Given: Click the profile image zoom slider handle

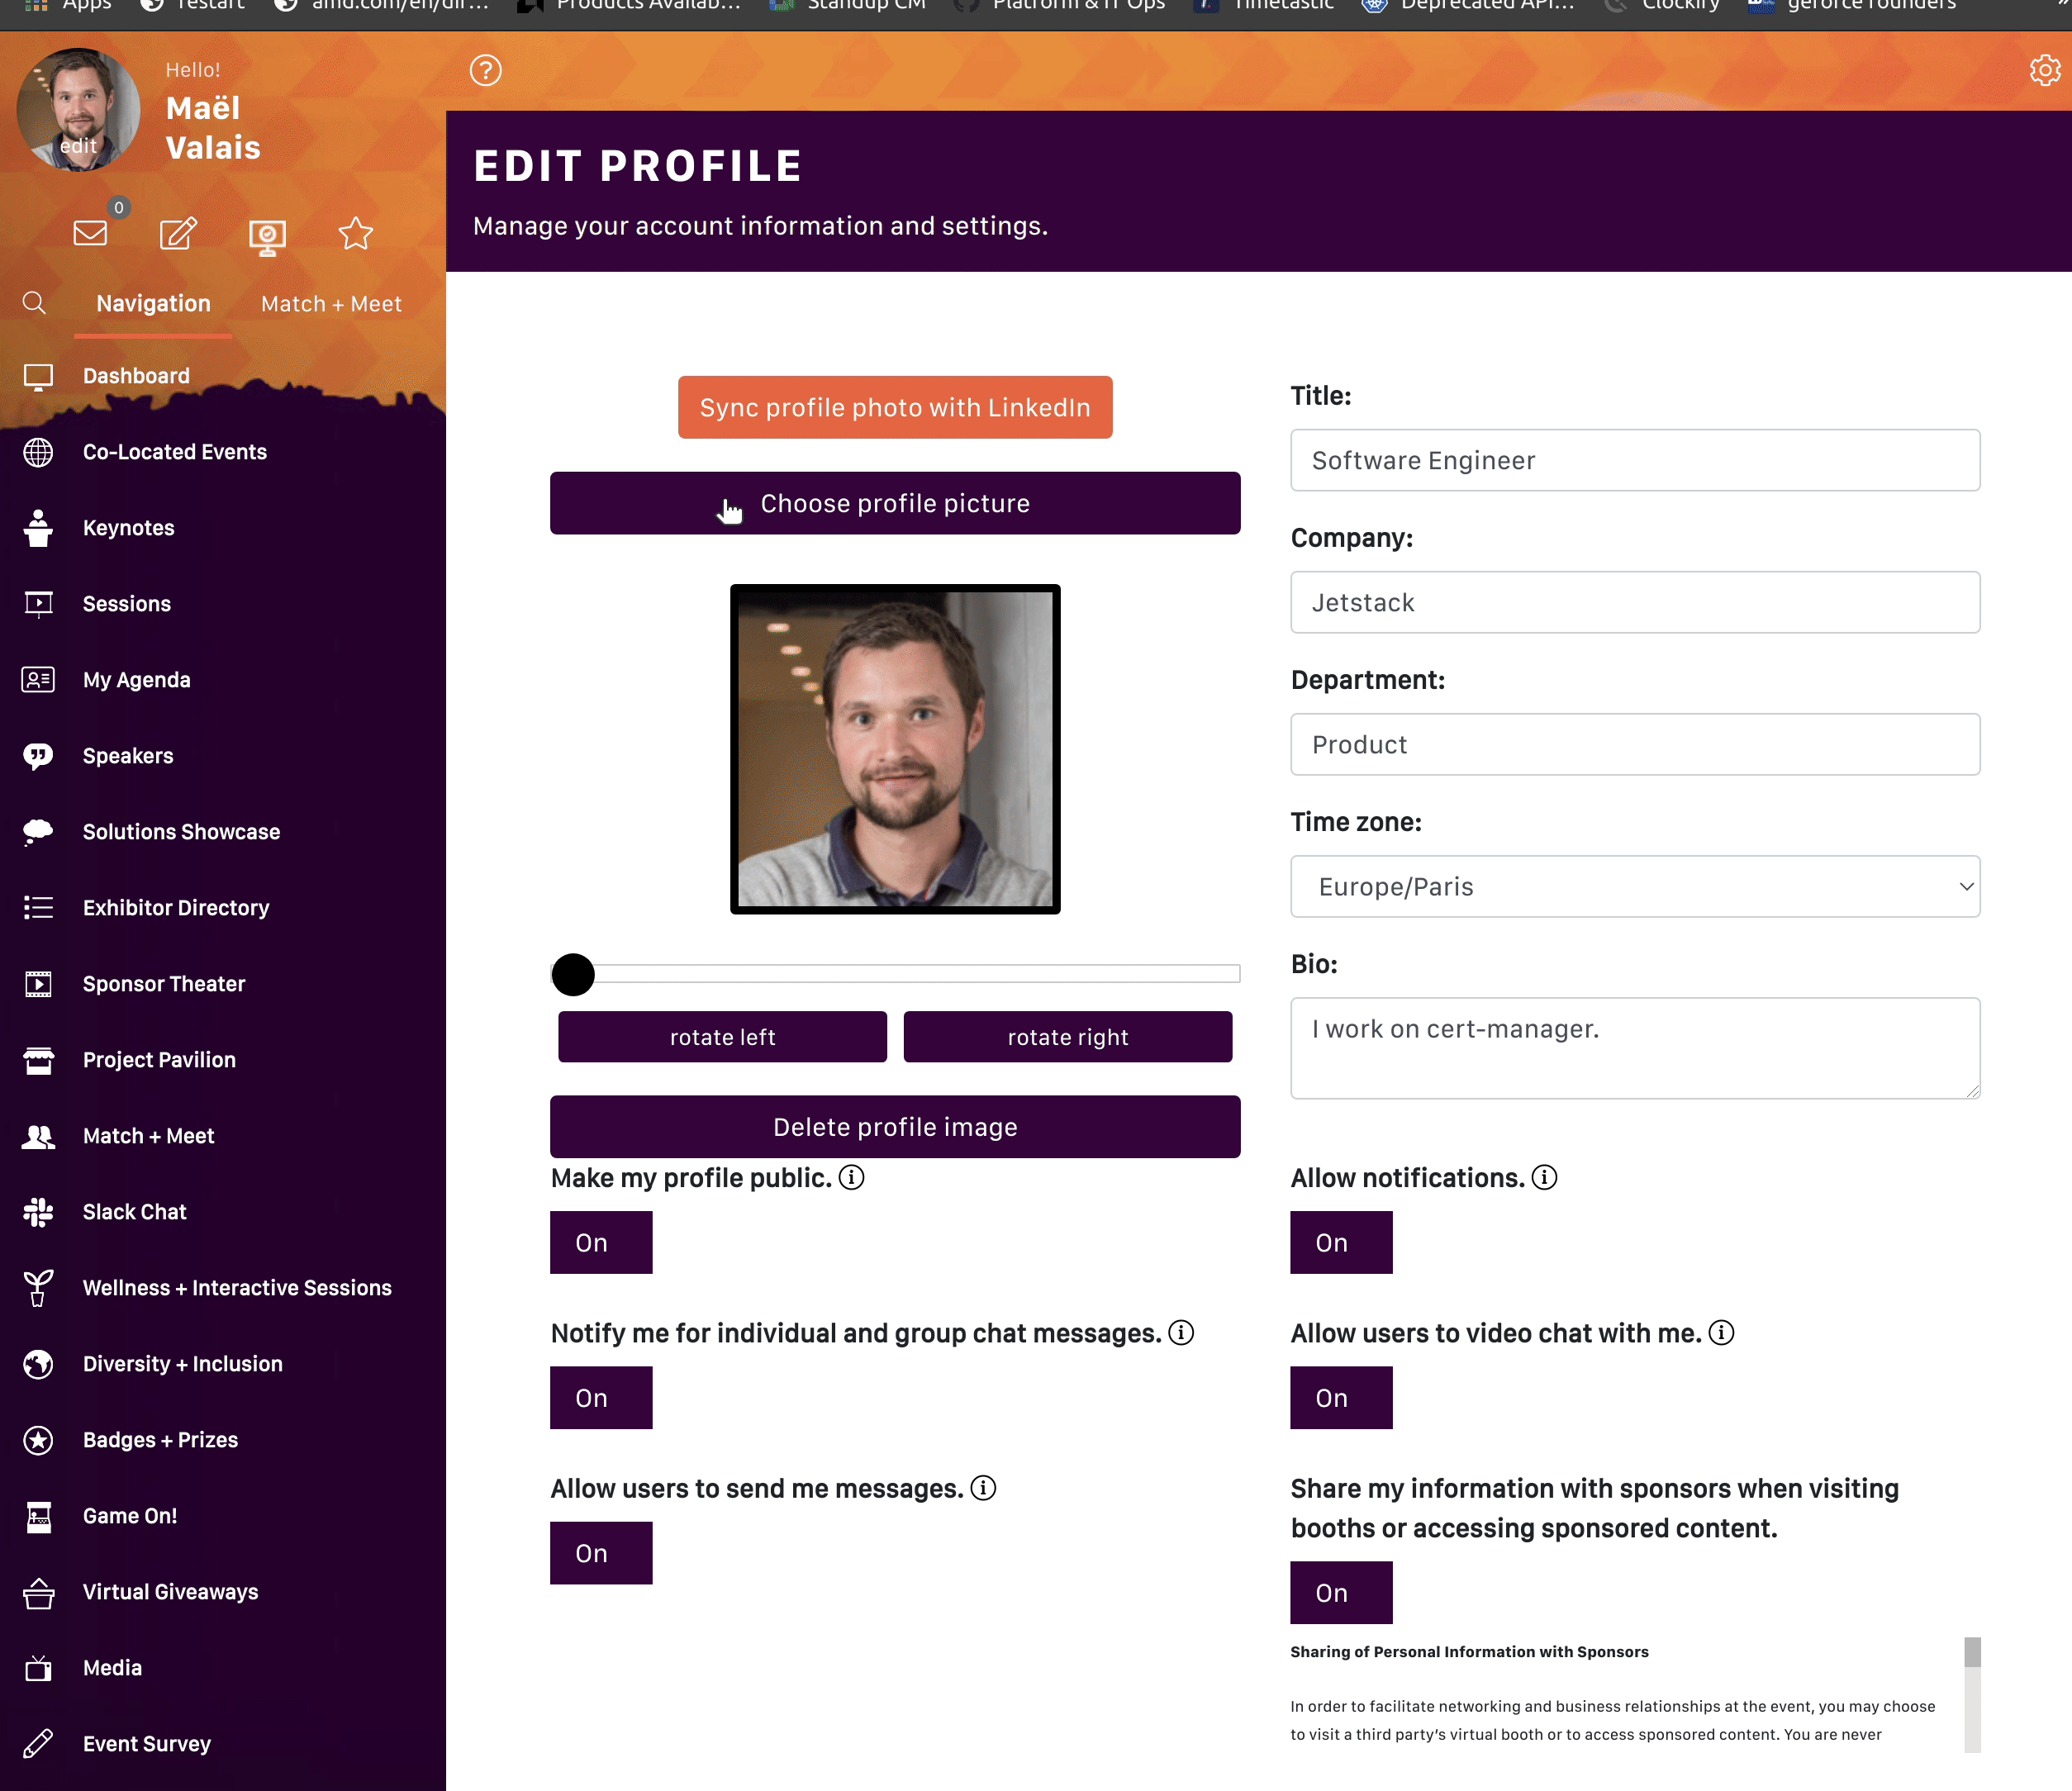Looking at the screenshot, I should pyautogui.click(x=573, y=974).
